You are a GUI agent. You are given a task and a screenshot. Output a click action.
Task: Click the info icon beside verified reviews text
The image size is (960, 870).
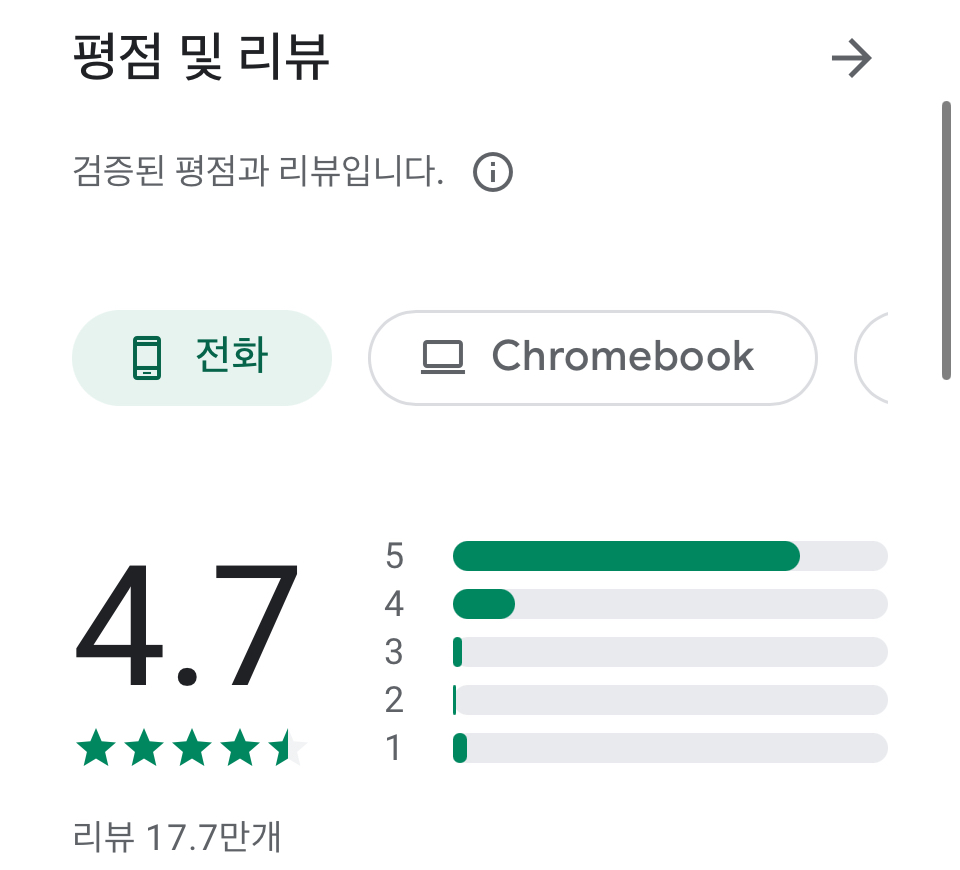493,172
